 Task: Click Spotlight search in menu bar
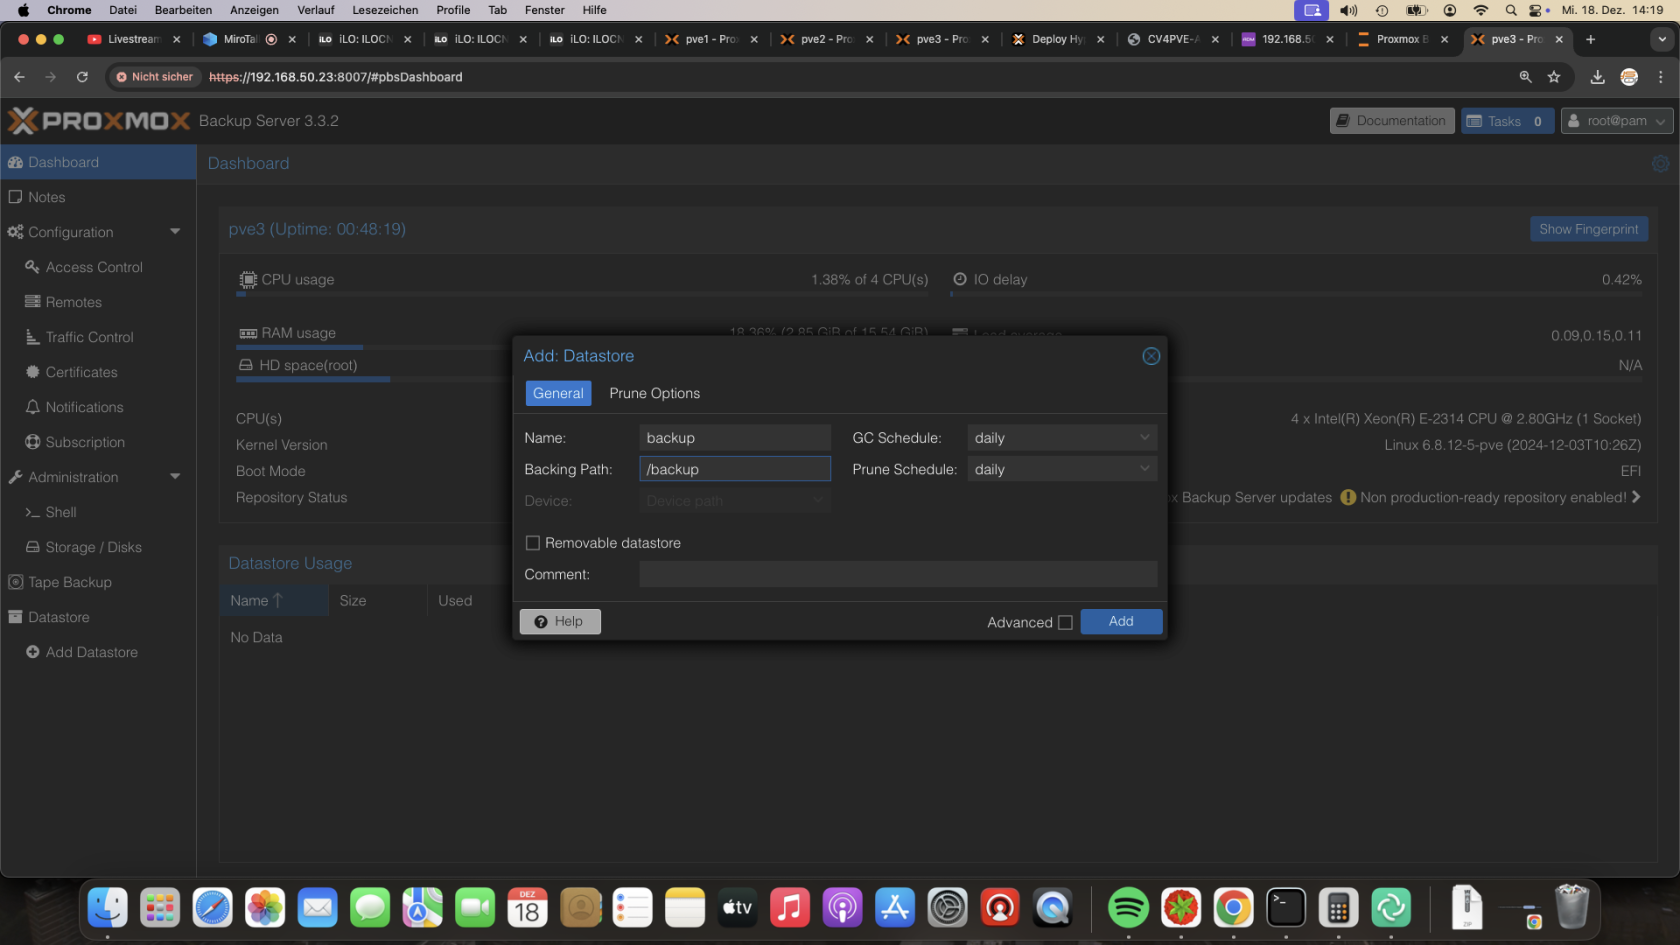(1511, 10)
